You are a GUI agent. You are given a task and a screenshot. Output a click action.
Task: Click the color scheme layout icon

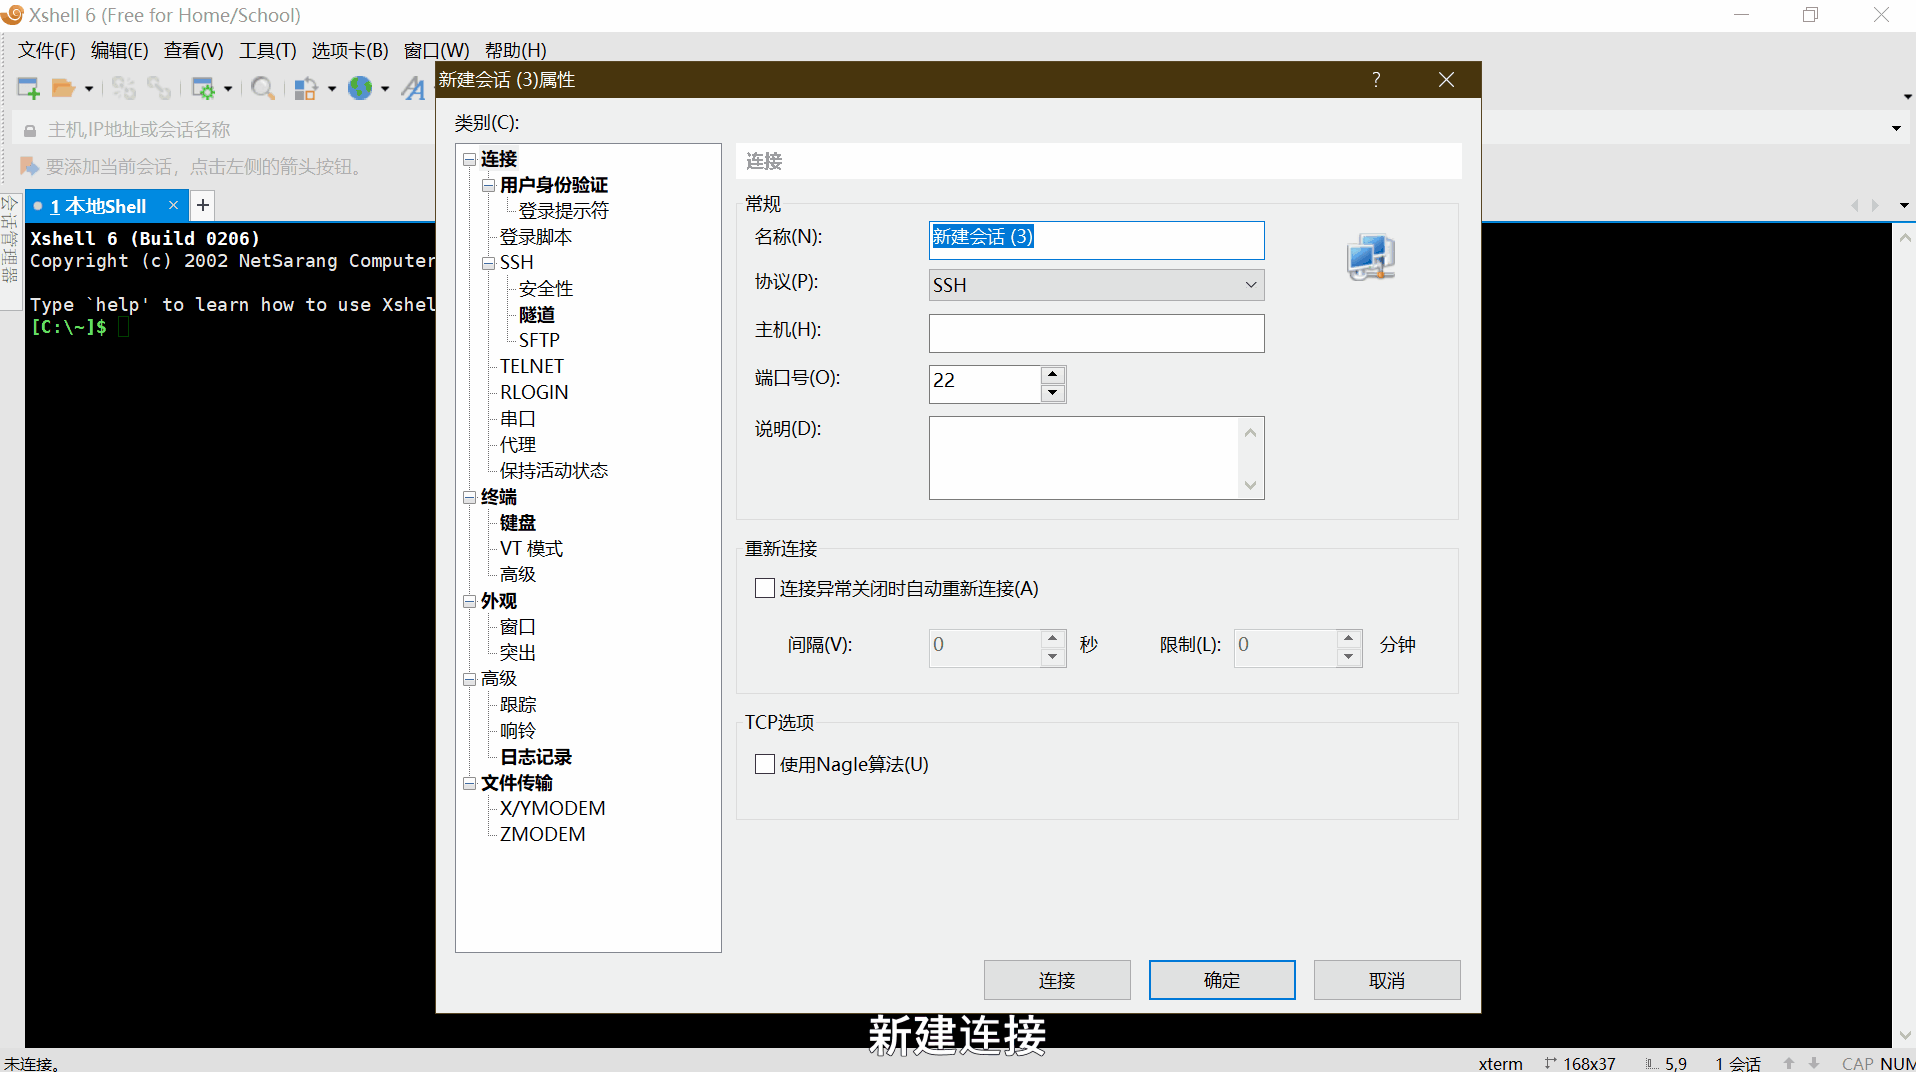pyautogui.click(x=306, y=89)
